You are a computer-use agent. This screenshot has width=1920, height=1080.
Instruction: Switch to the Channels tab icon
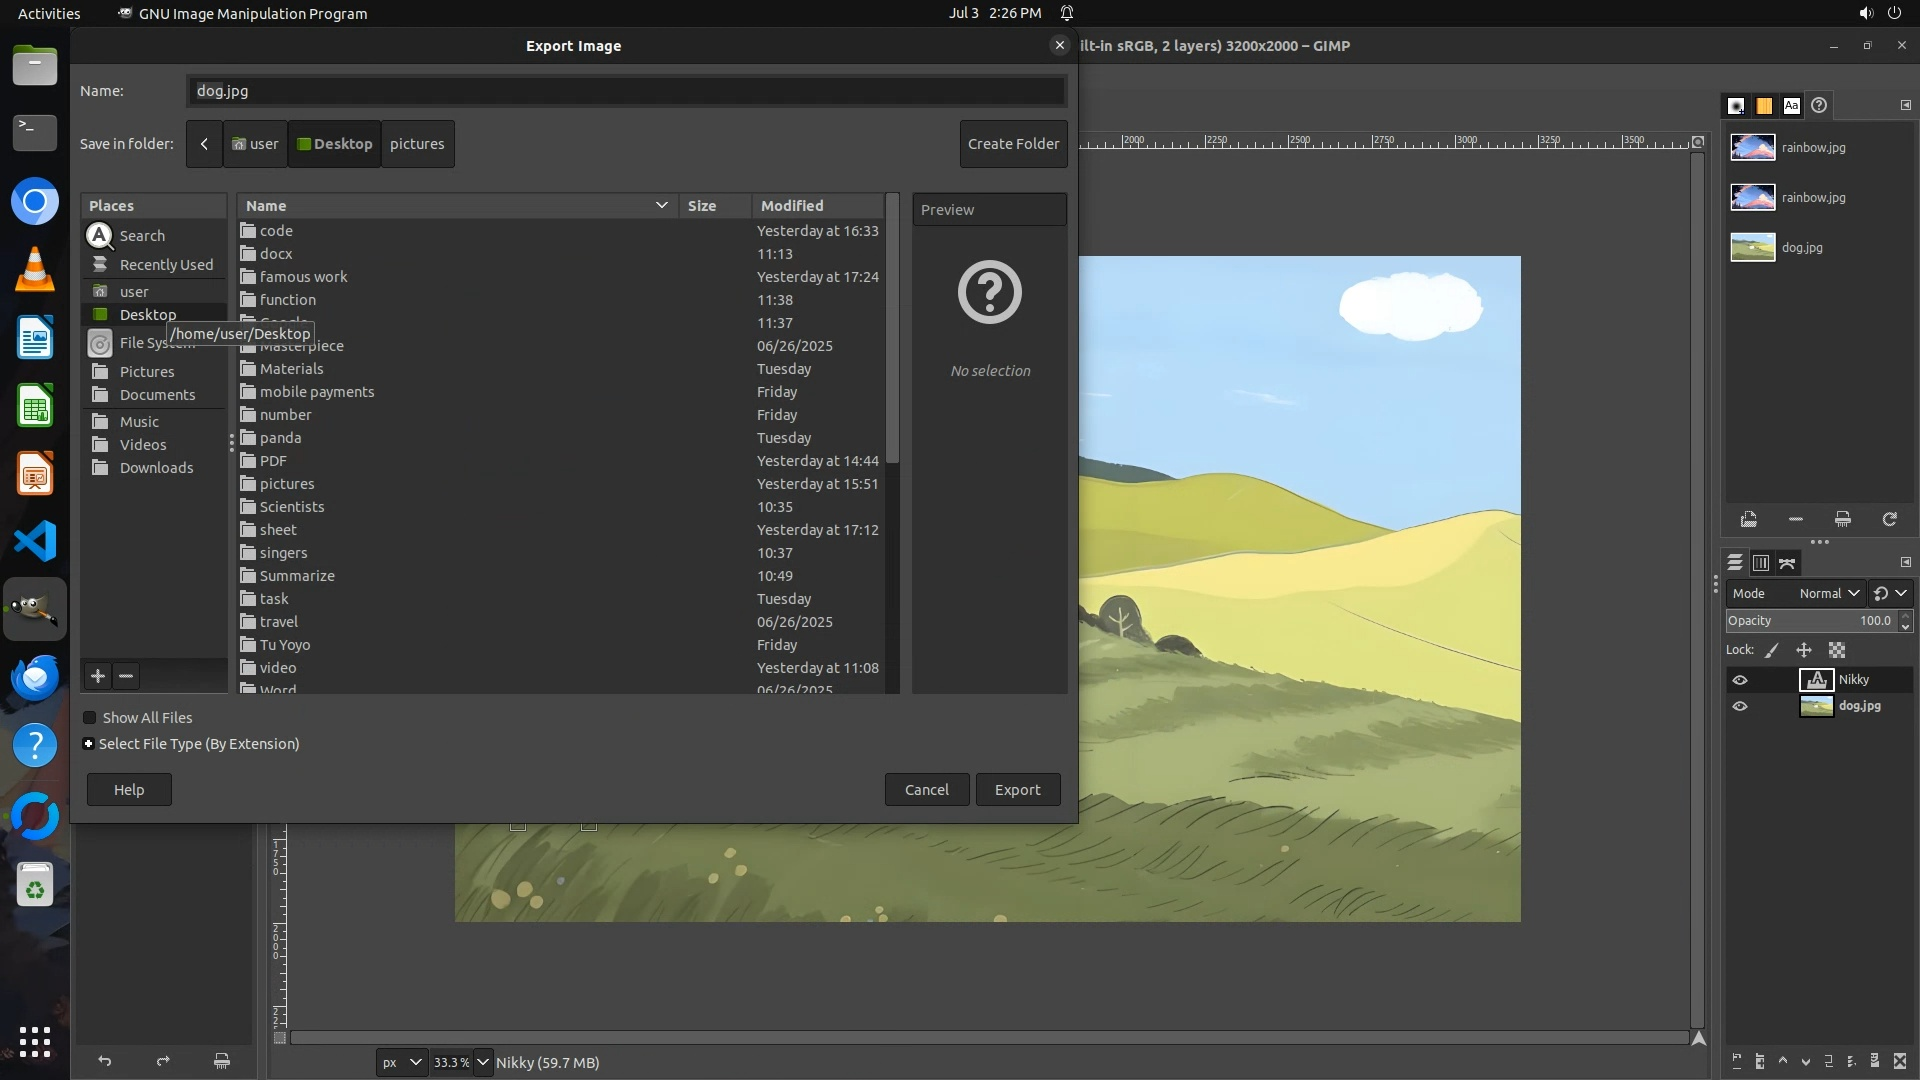pyautogui.click(x=1761, y=563)
